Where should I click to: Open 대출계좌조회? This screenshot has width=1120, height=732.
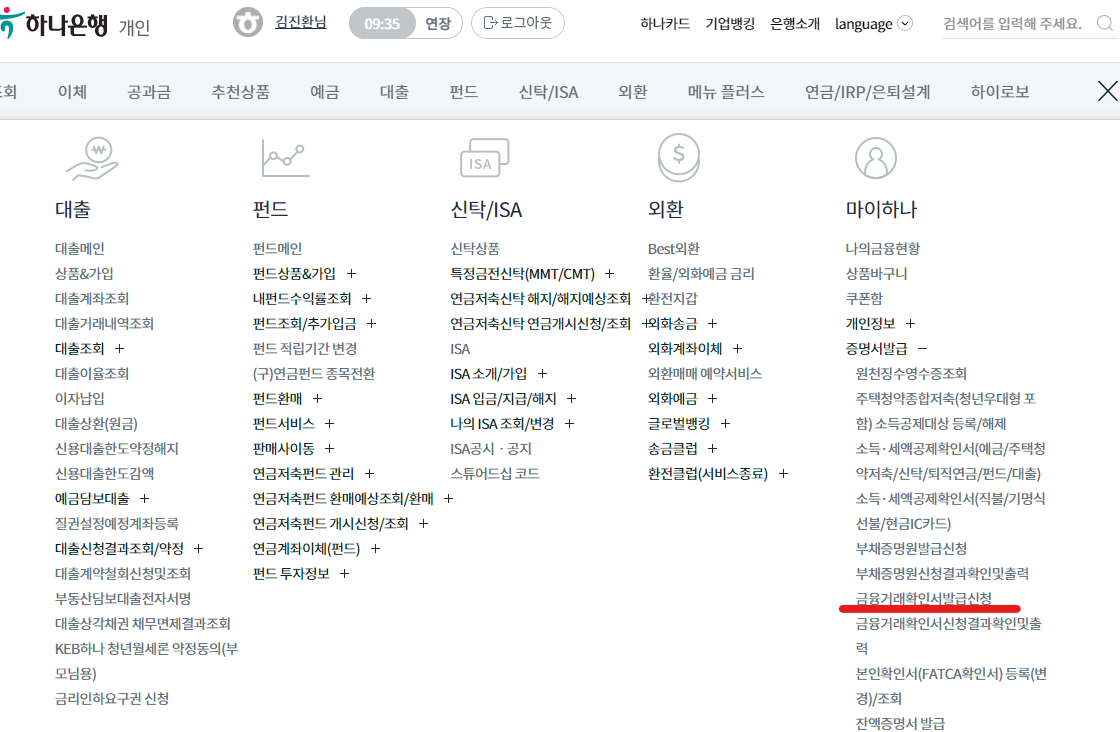click(92, 299)
